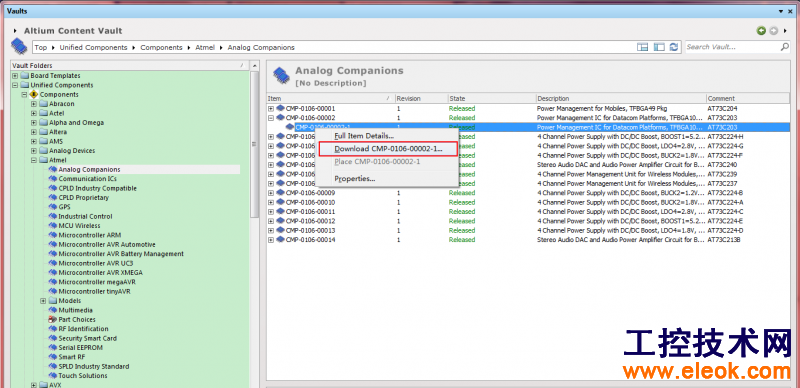Select Communication ICs folder
This screenshot has height=388, width=800.
[x=87, y=179]
